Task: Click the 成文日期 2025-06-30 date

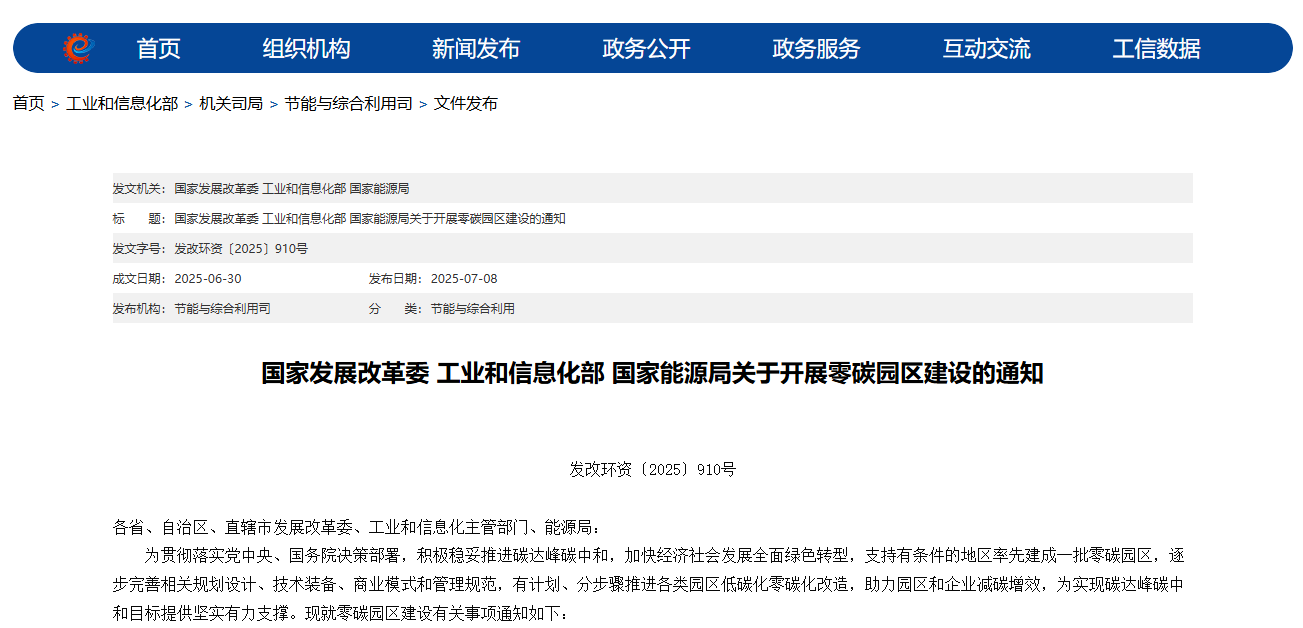Action: pyautogui.click(x=208, y=278)
